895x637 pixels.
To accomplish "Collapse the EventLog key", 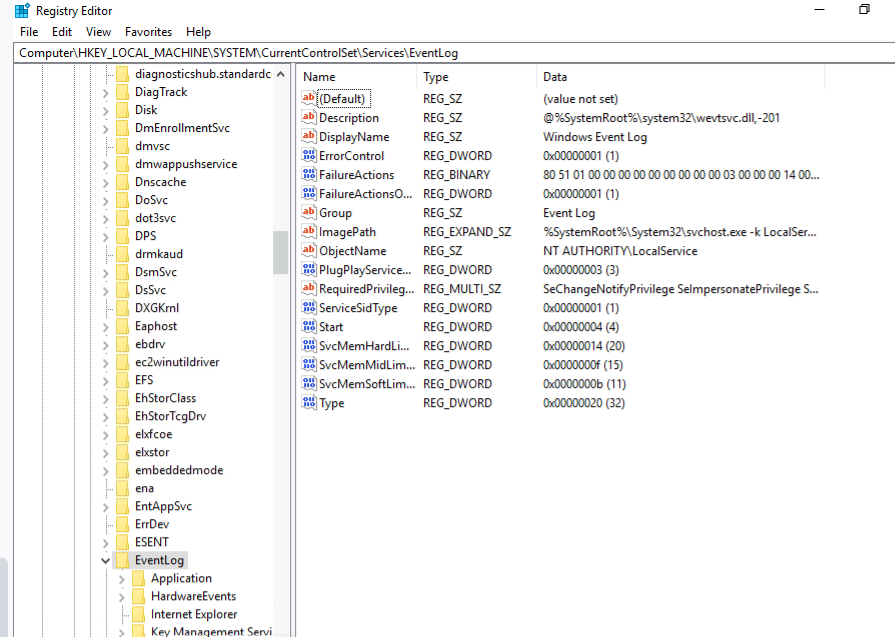I will 106,561.
